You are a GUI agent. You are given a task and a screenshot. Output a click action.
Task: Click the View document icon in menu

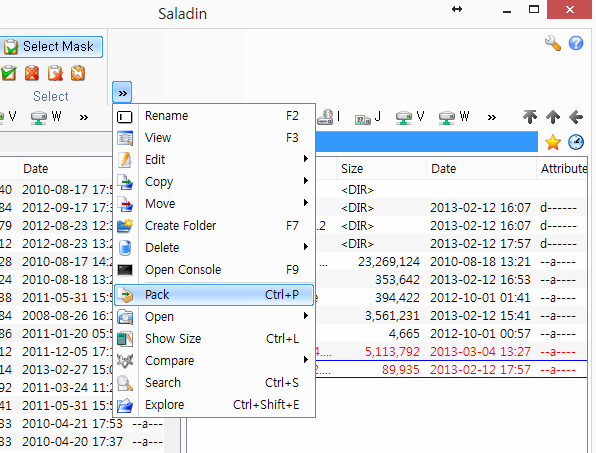(x=125, y=138)
